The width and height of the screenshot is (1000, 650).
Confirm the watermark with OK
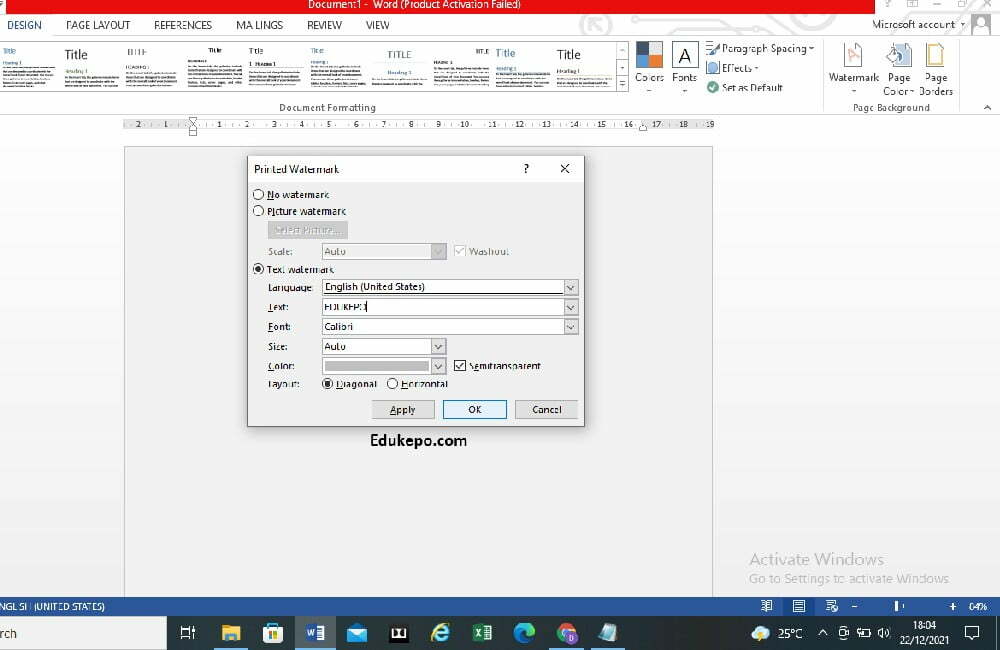(x=474, y=409)
